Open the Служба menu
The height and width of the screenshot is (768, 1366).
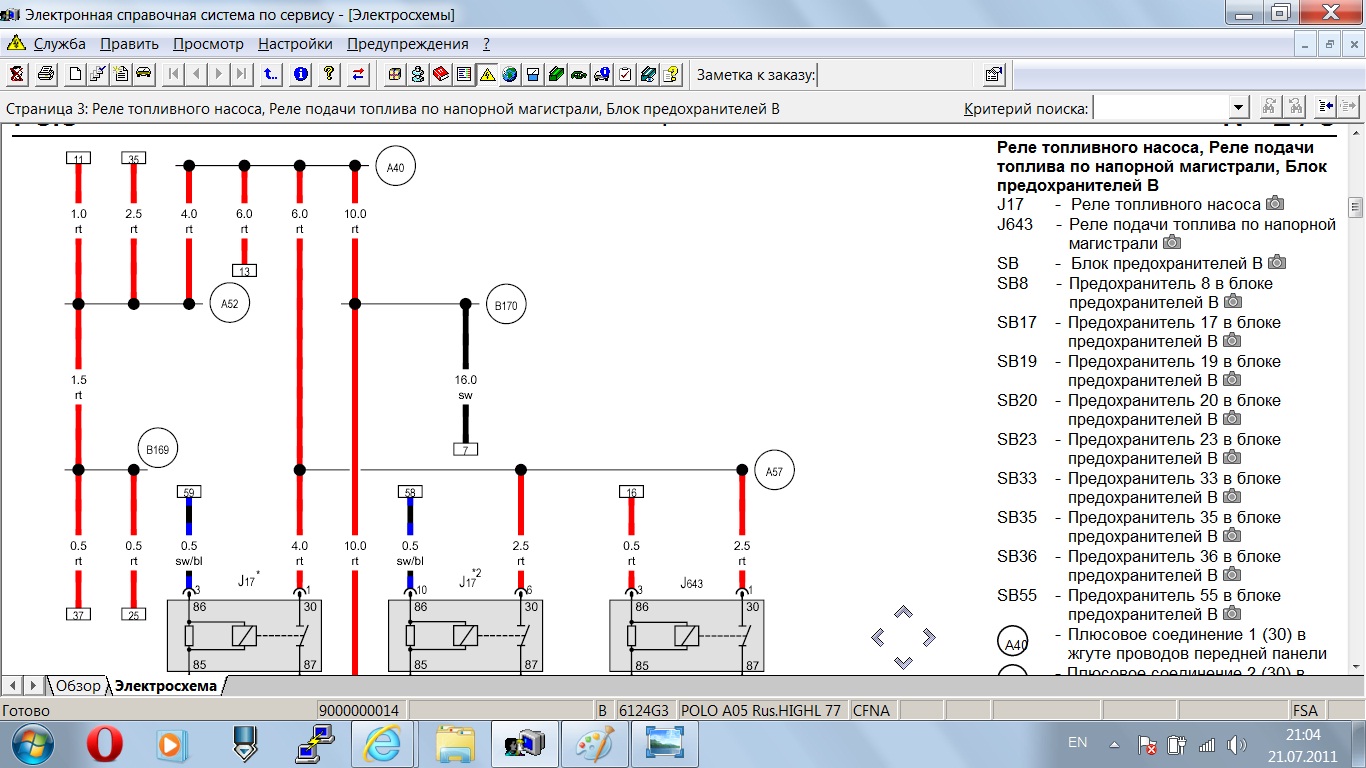59,44
